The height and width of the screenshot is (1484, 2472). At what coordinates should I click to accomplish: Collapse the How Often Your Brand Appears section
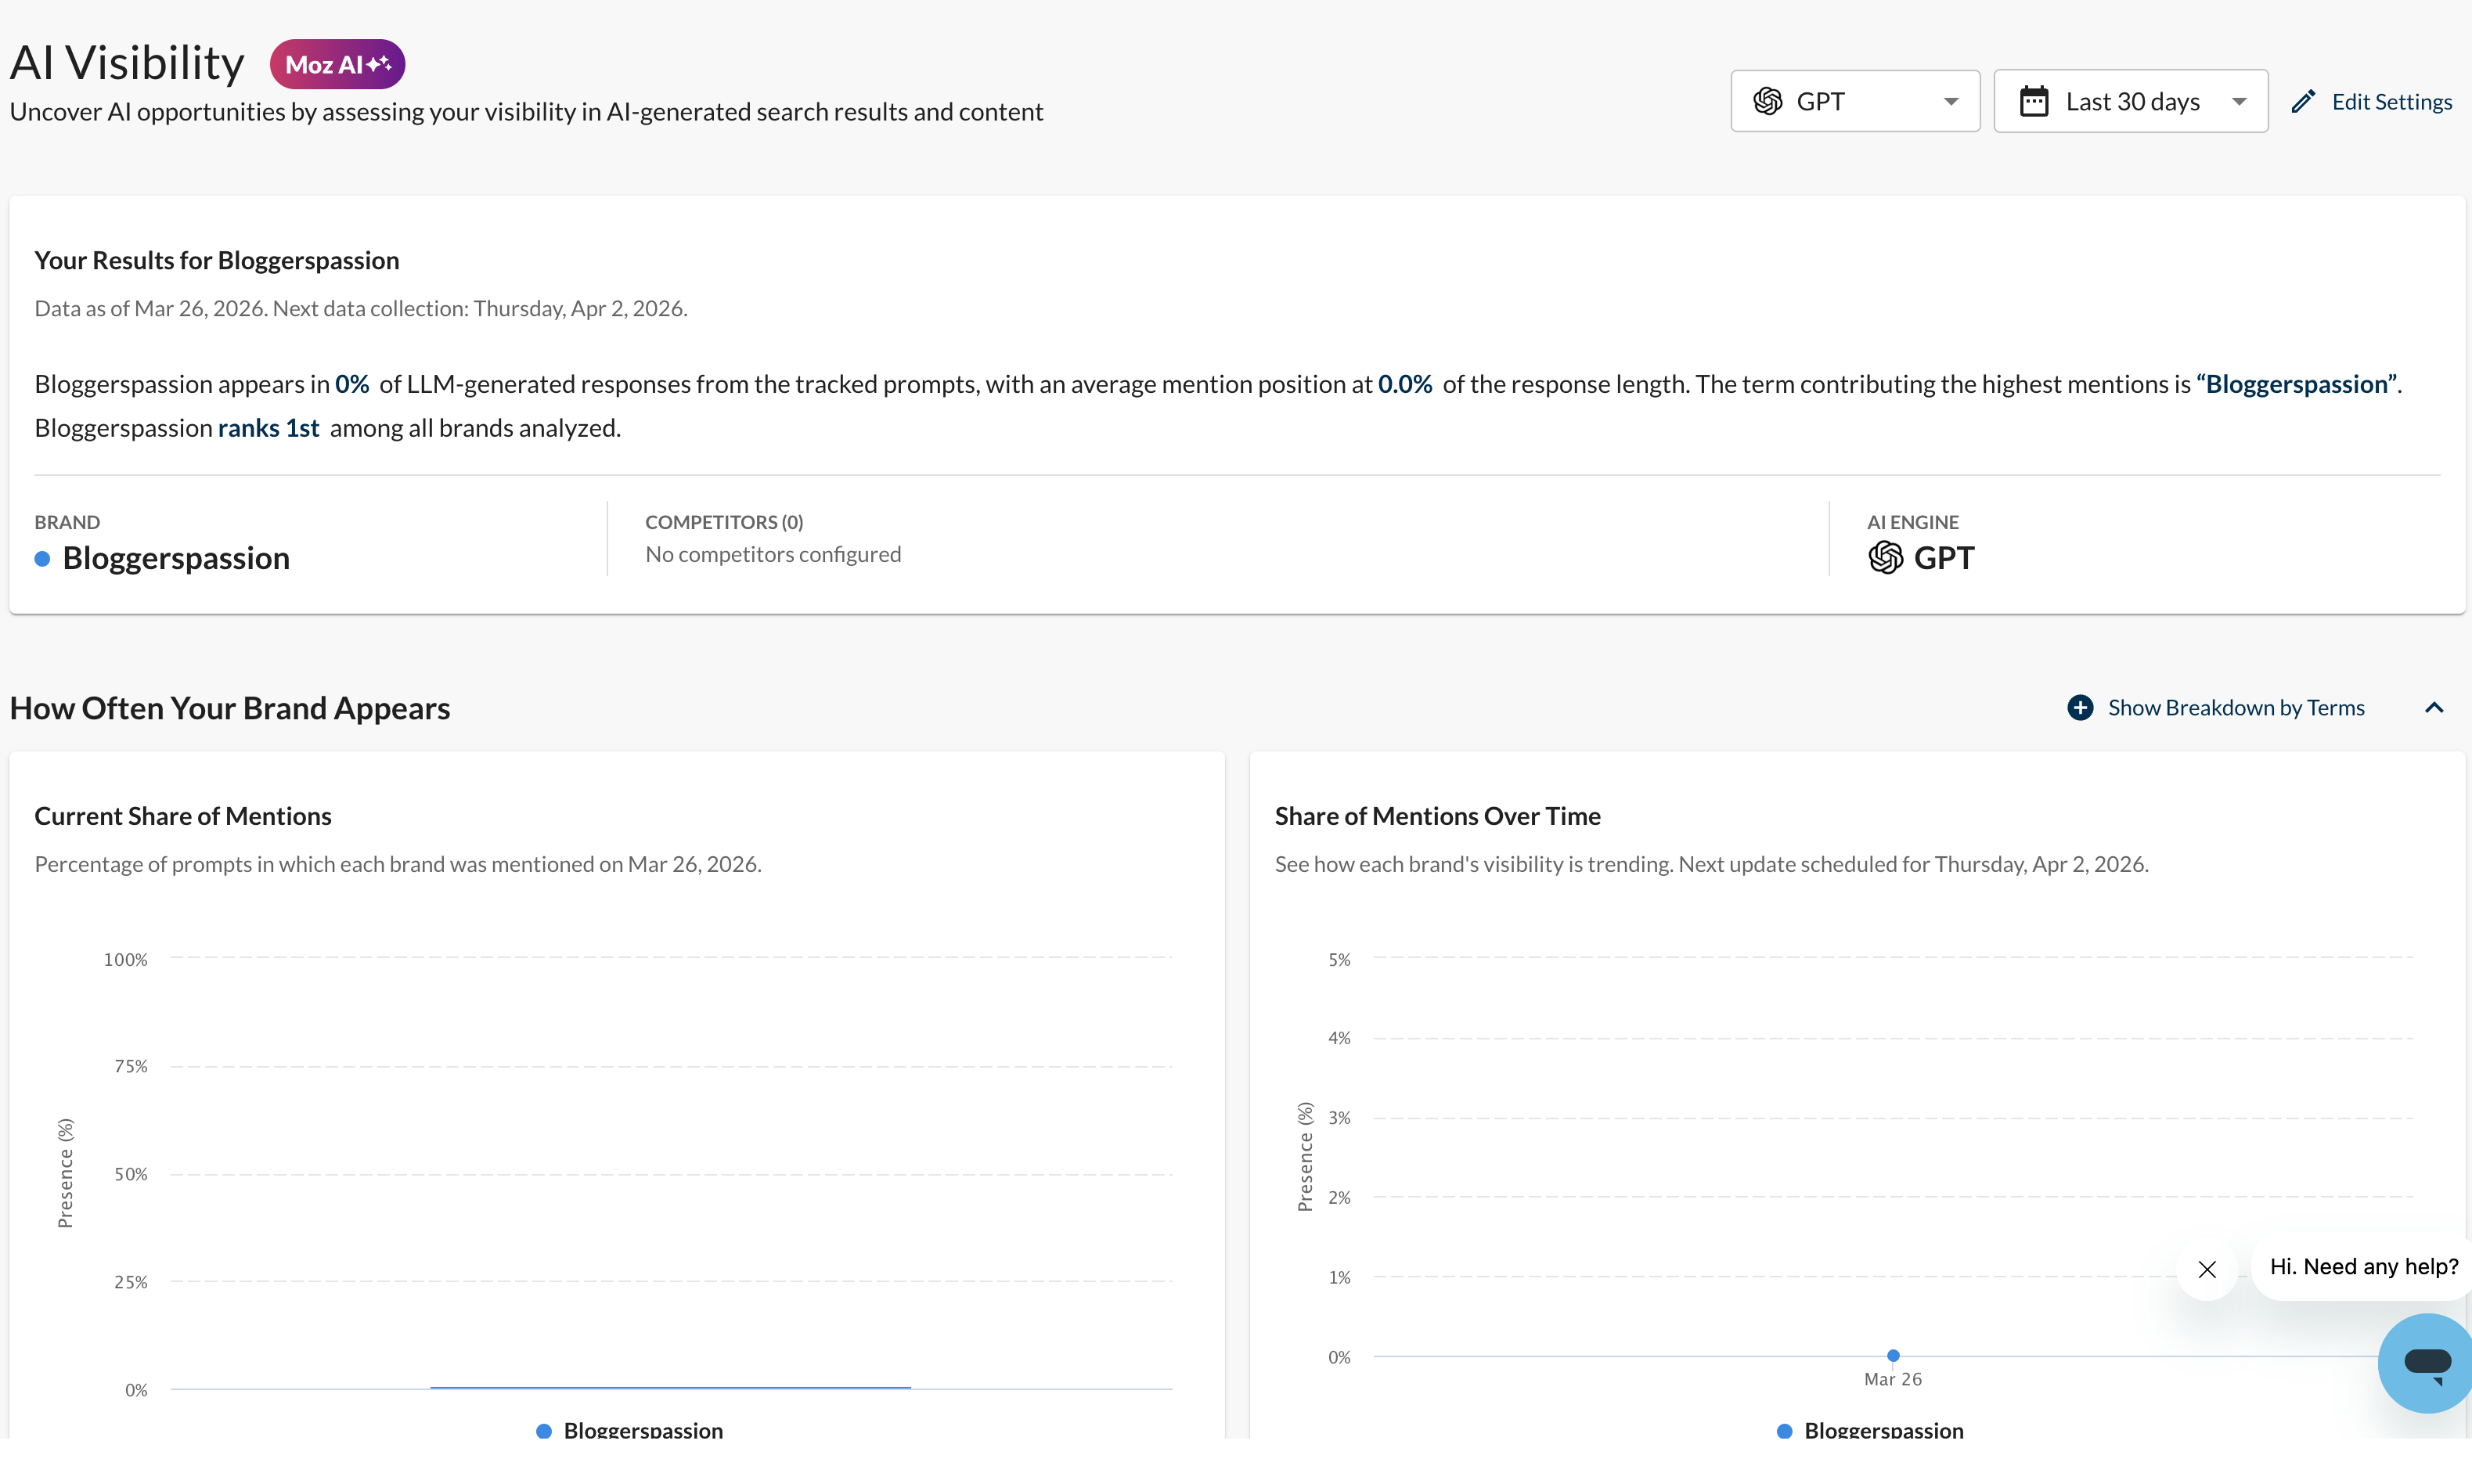click(x=2434, y=708)
